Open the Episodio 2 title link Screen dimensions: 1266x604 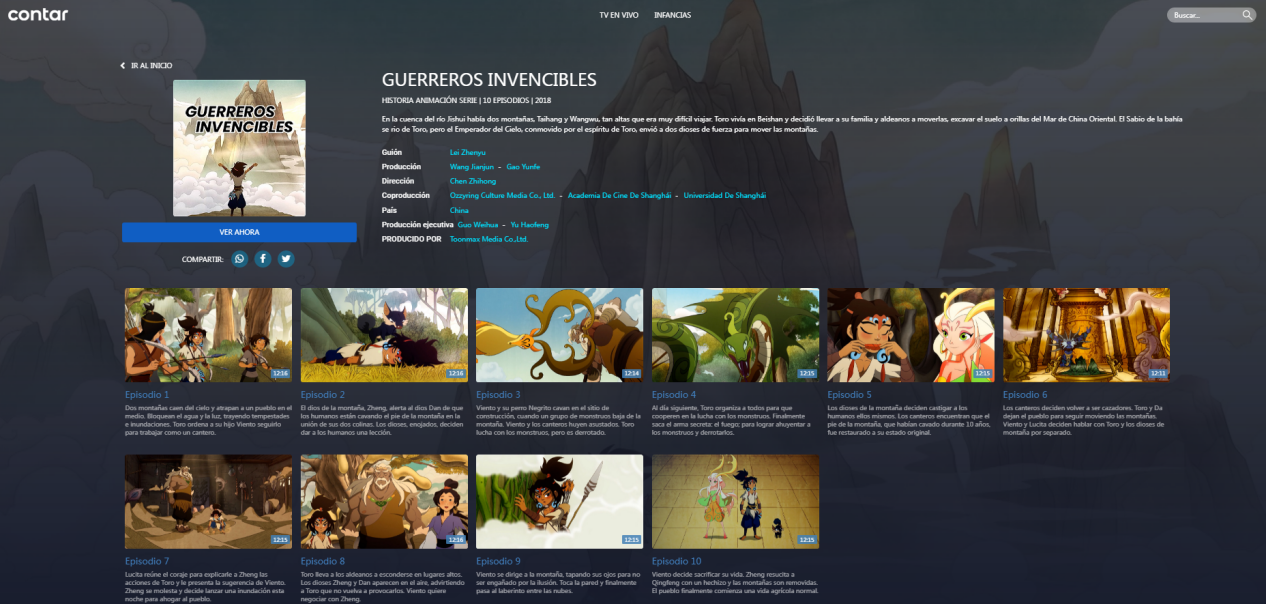(x=323, y=395)
